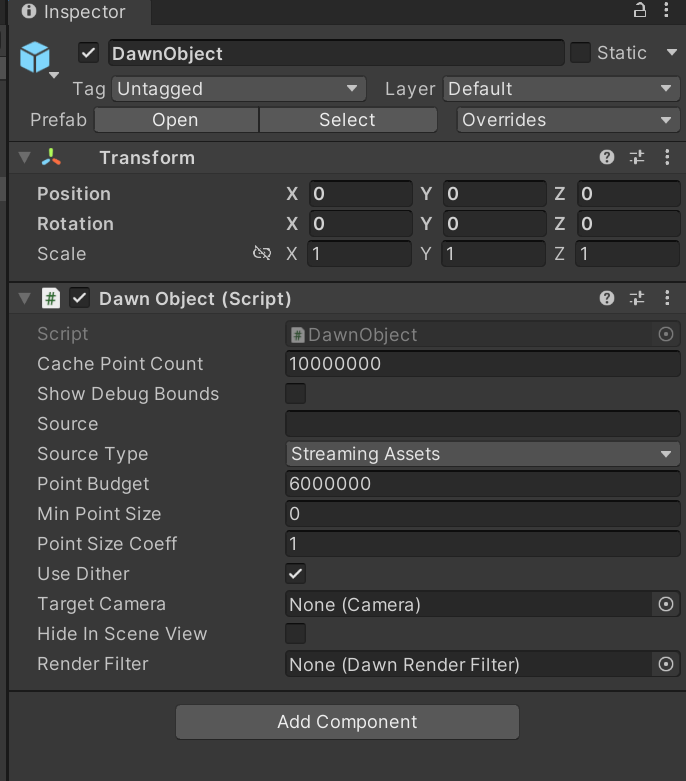Open Dawn Object script more options menu
The height and width of the screenshot is (781, 686).
click(668, 298)
